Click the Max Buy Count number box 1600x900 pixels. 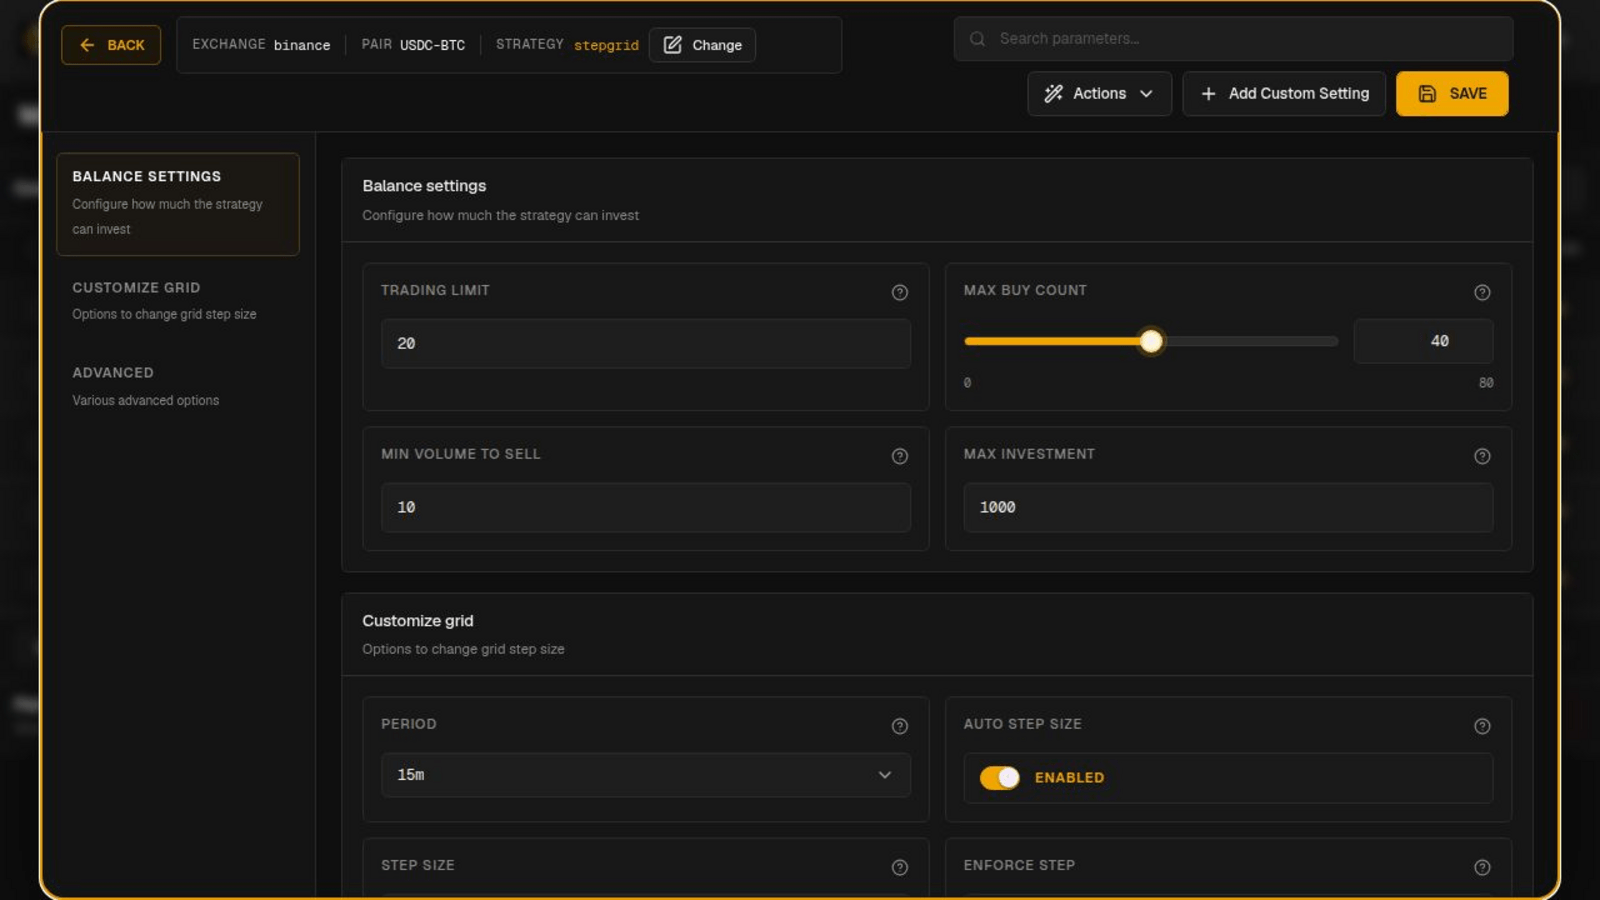[1423, 342]
